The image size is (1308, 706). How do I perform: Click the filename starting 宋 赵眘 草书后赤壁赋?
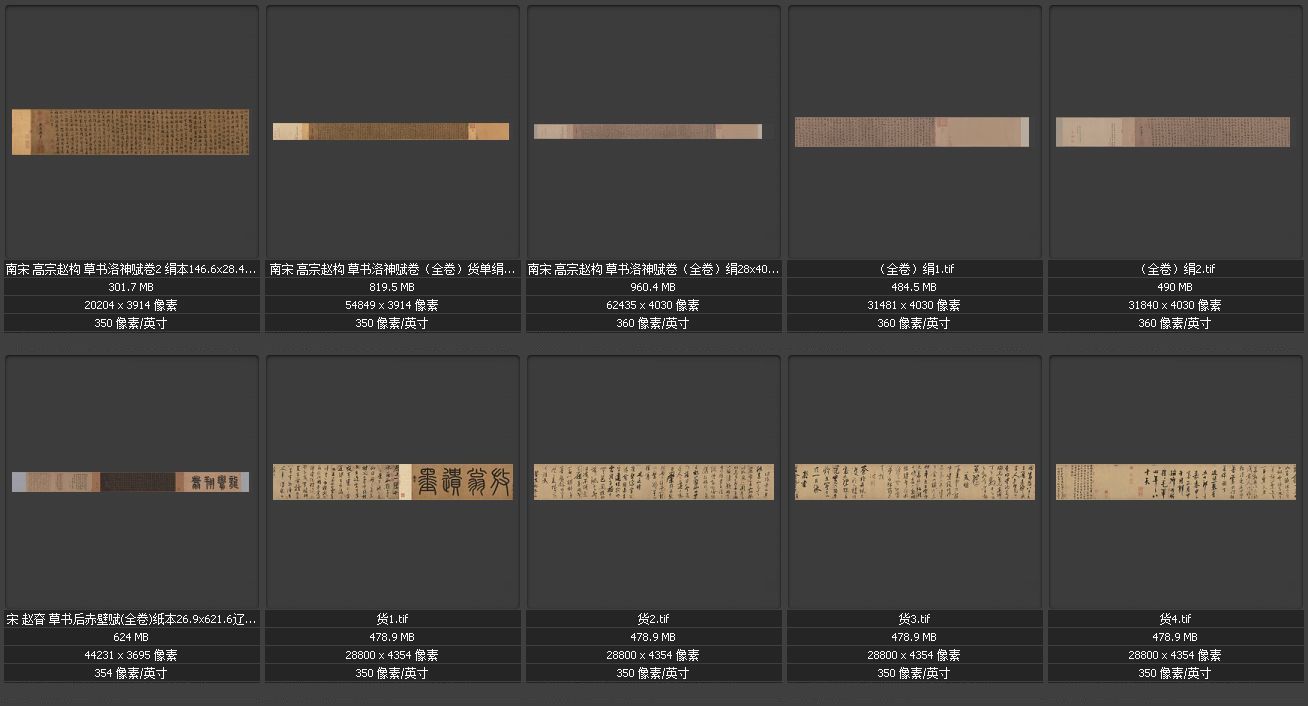[131, 619]
